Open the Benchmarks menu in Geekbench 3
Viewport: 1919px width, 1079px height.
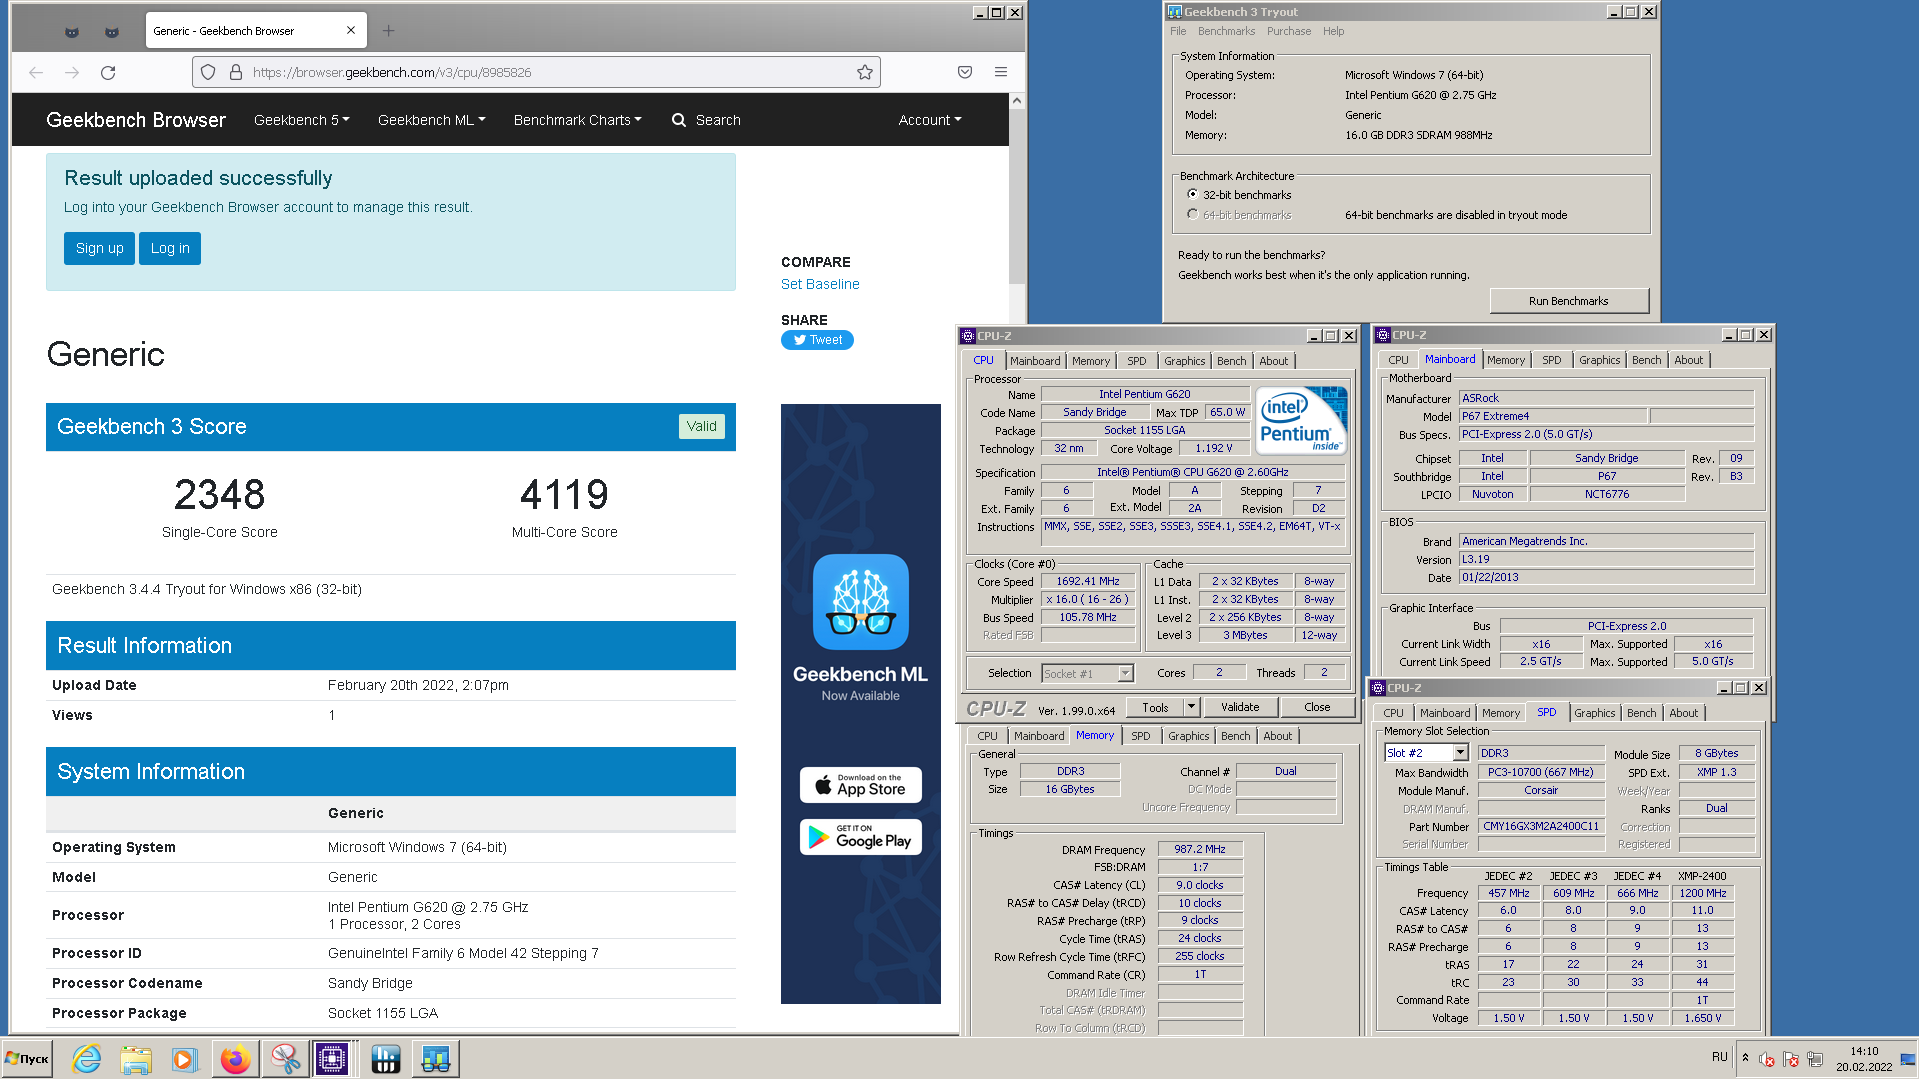pyautogui.click(x=1226, y=31)
